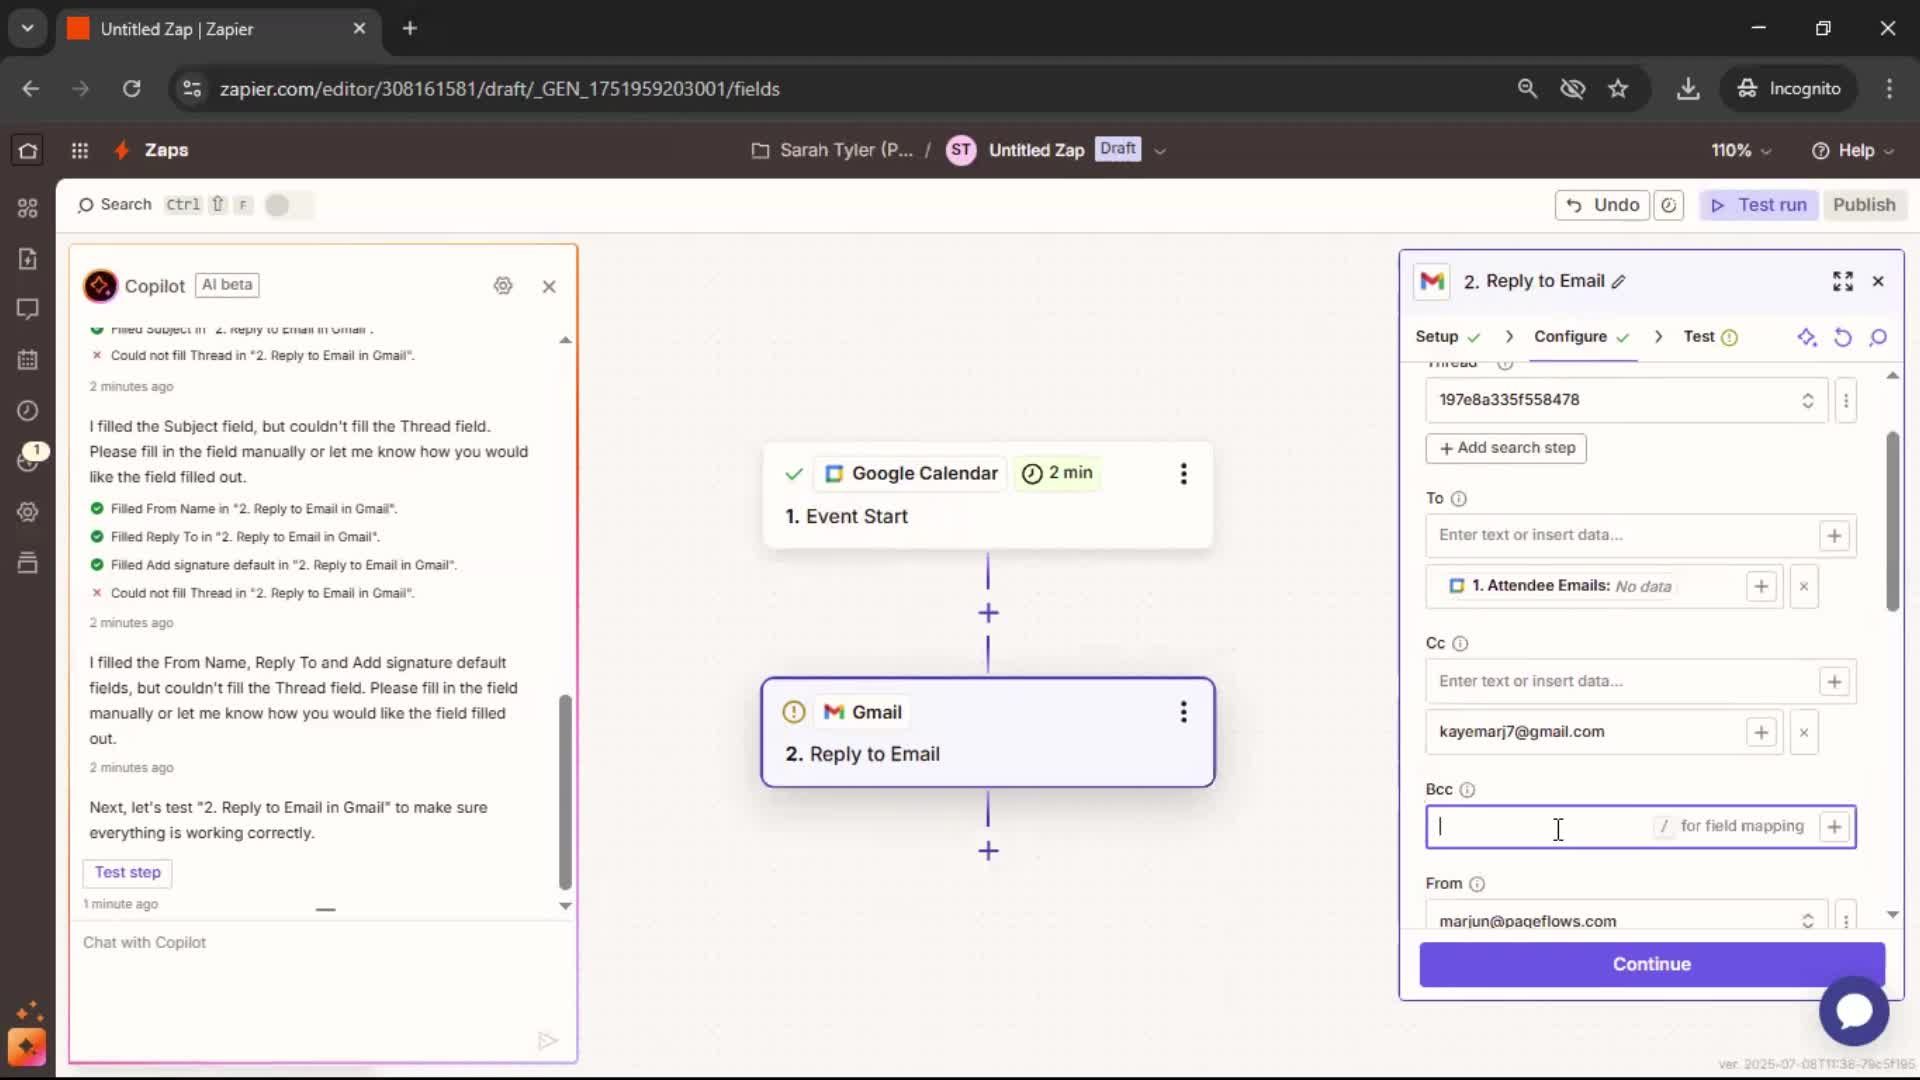The image size is (1920, 1080).
Task: Click the search fields magnifier icon
Action: 1878,337
